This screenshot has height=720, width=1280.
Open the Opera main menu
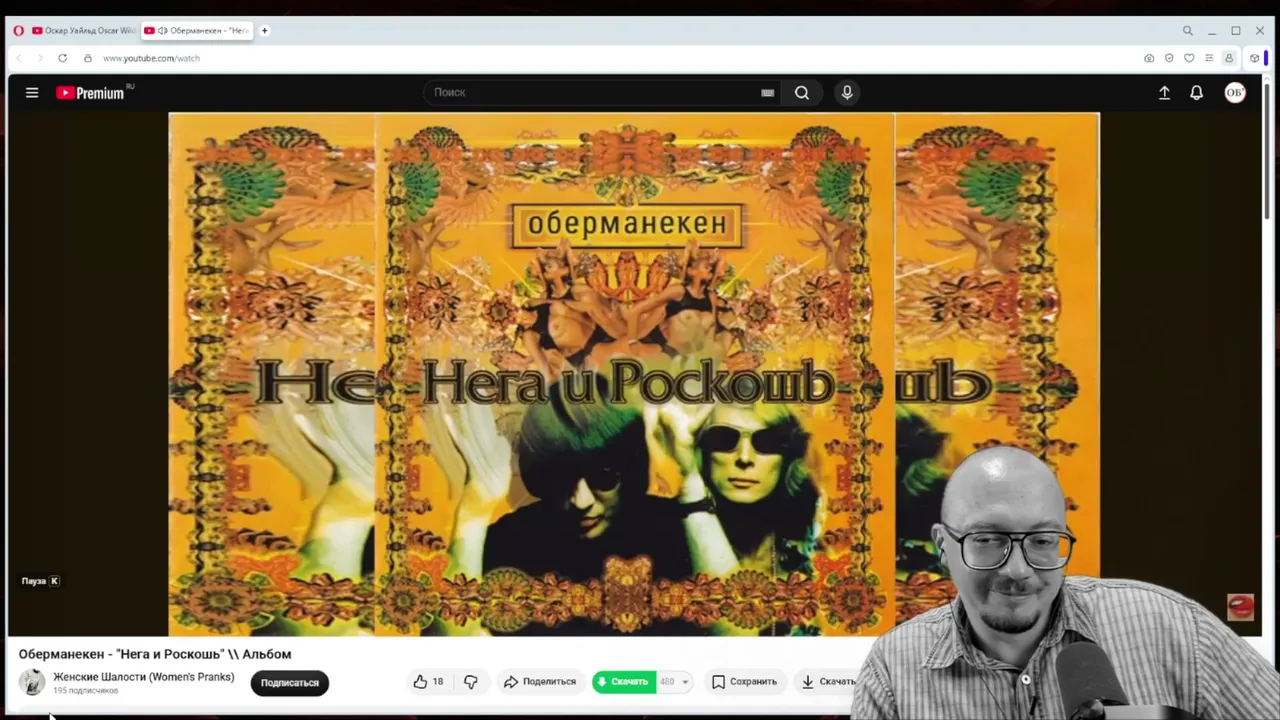click(x=18, y=31)
